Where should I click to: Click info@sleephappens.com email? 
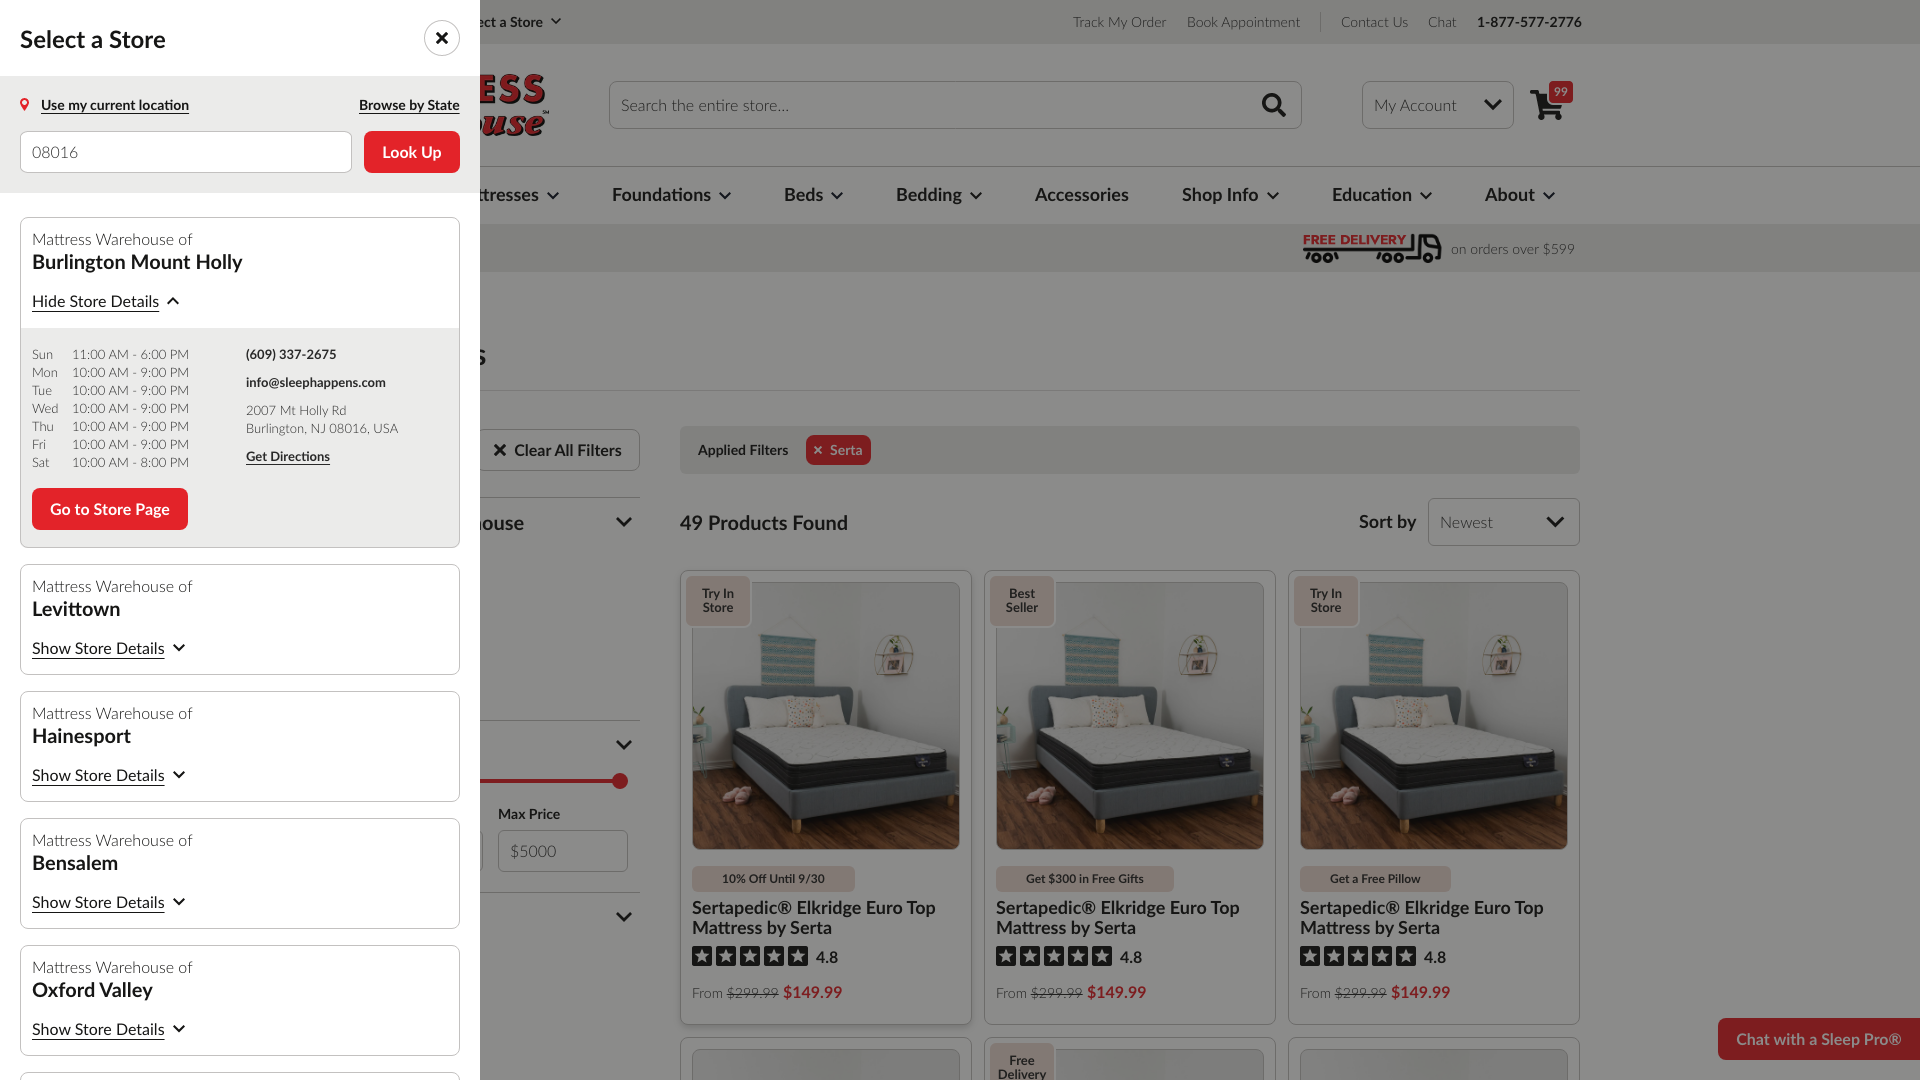pos(316,382)
